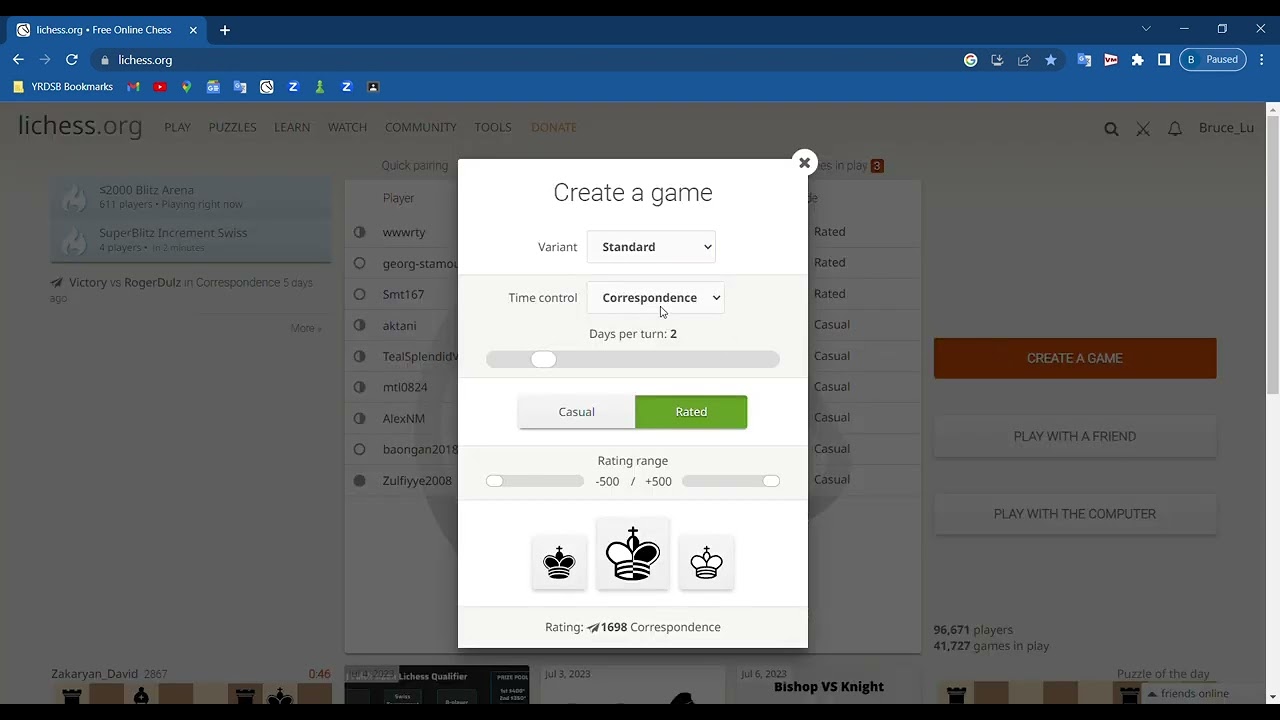Join the Smt167 lobby game
Screen dimensions: 1280x720
pyautogui.click(x=403, y=294)
